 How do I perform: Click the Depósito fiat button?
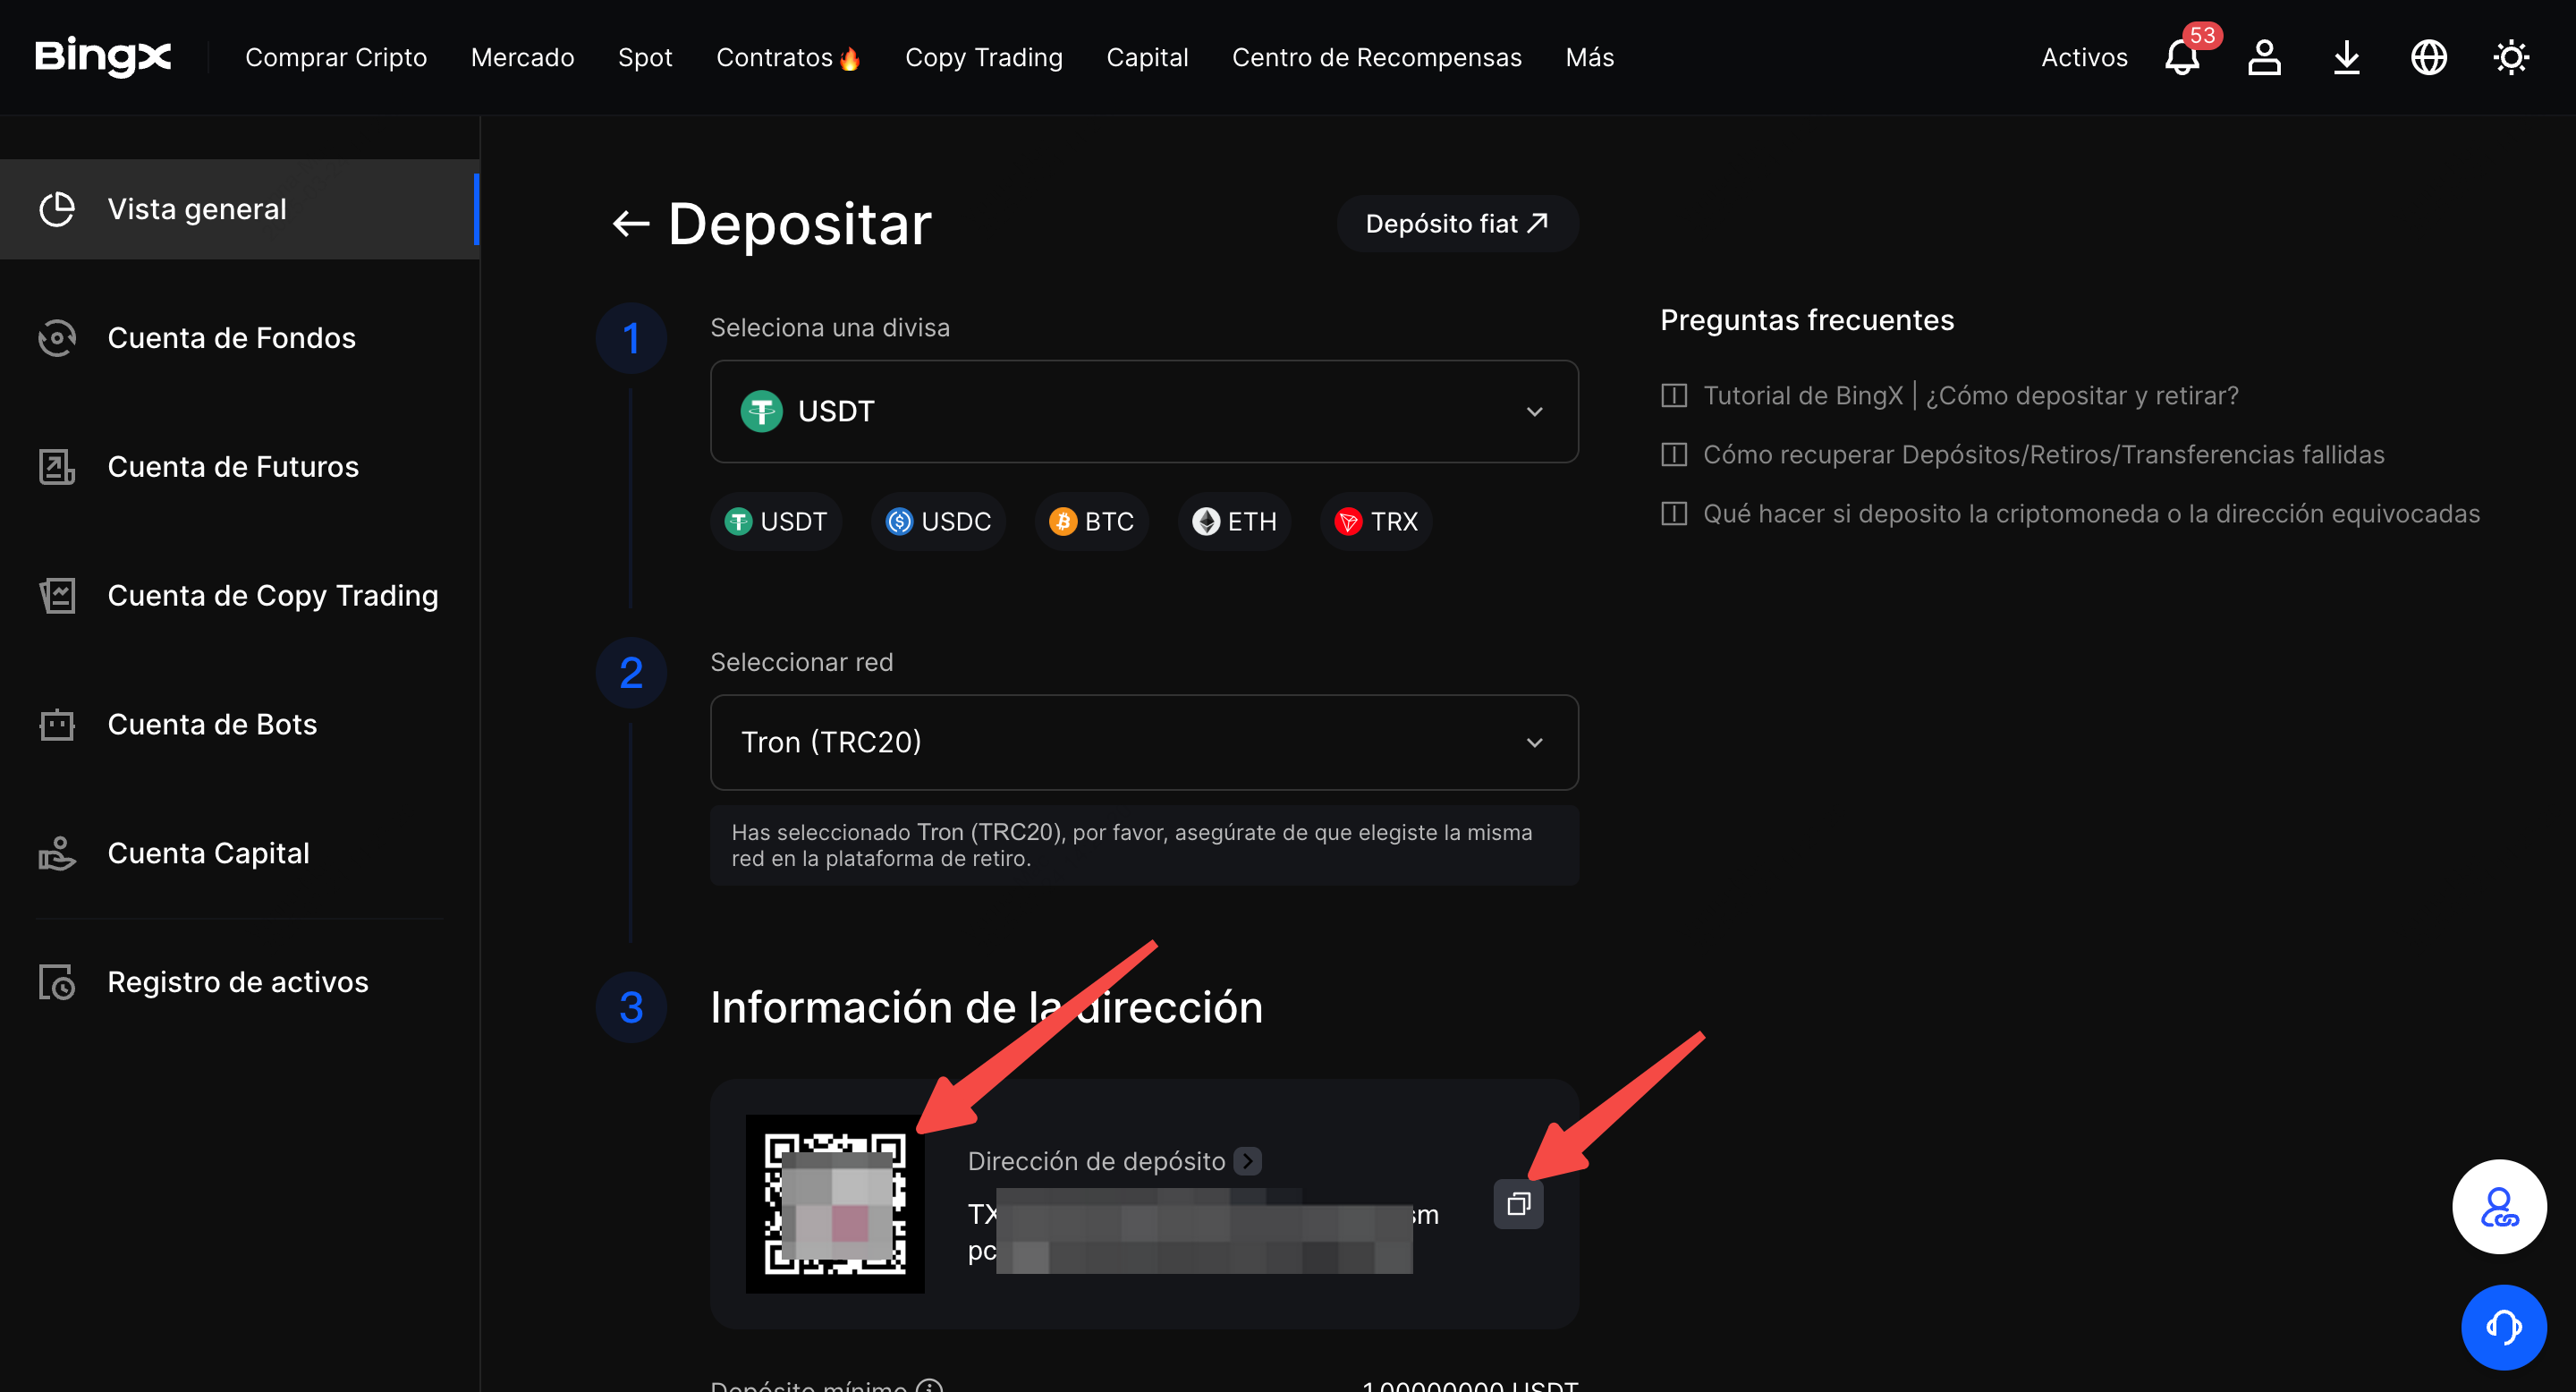1457,224
